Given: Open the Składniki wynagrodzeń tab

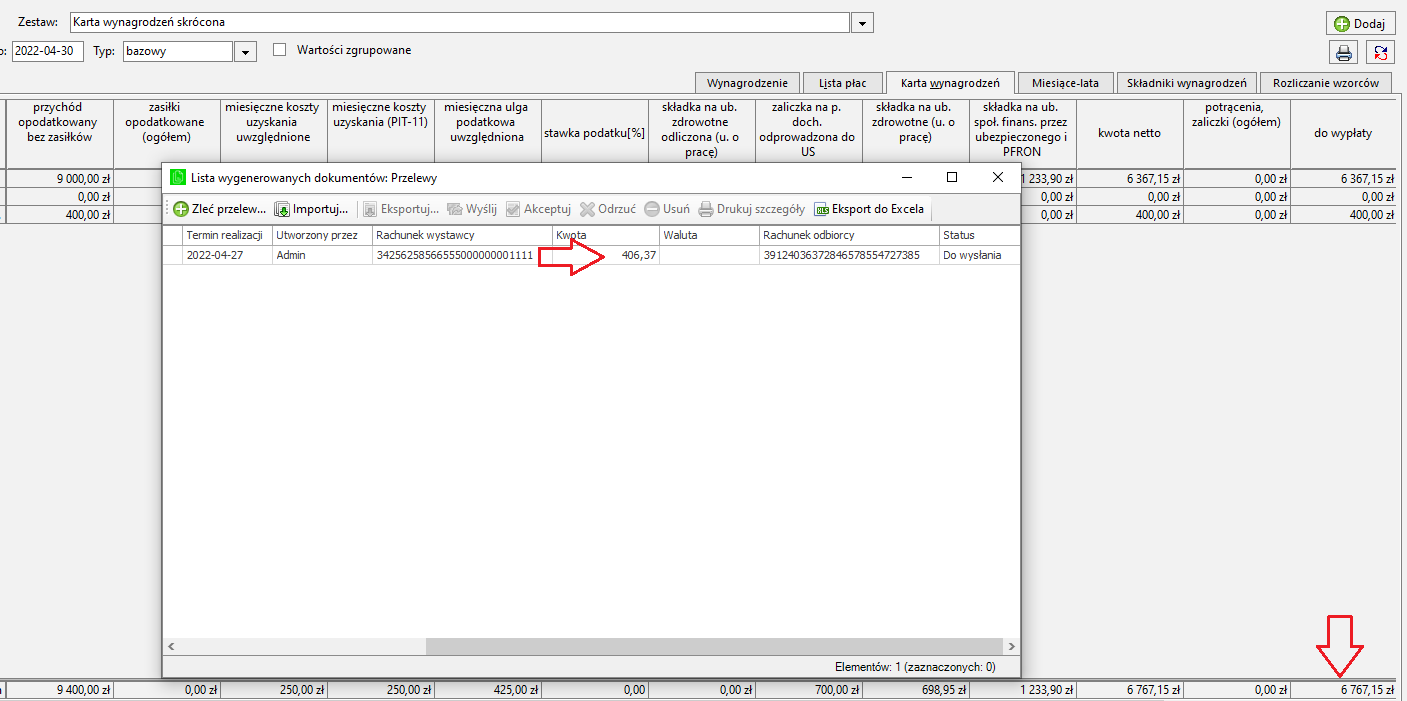Looking at the screenshot, I should pyautogui.click(x=1186, y=83).
